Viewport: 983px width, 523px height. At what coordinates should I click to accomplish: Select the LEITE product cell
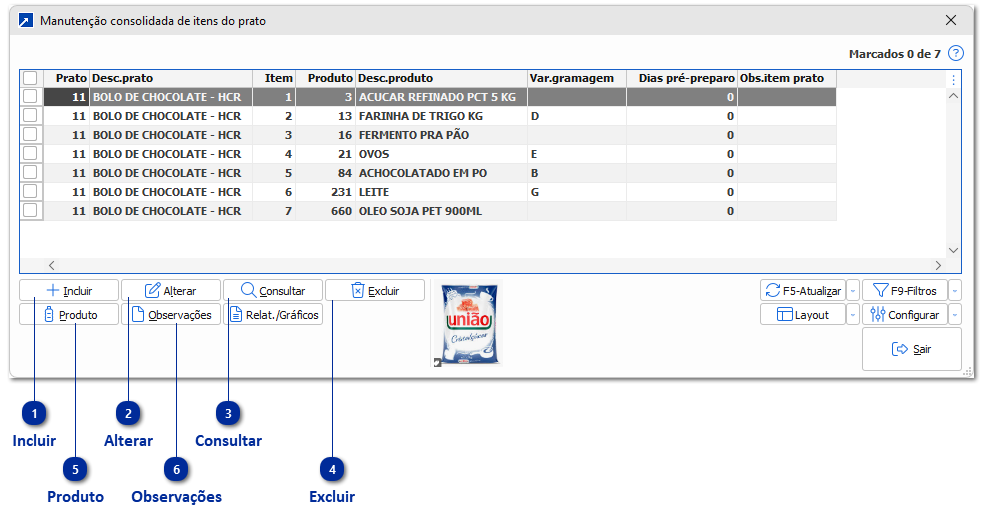(x=441, y=192)
